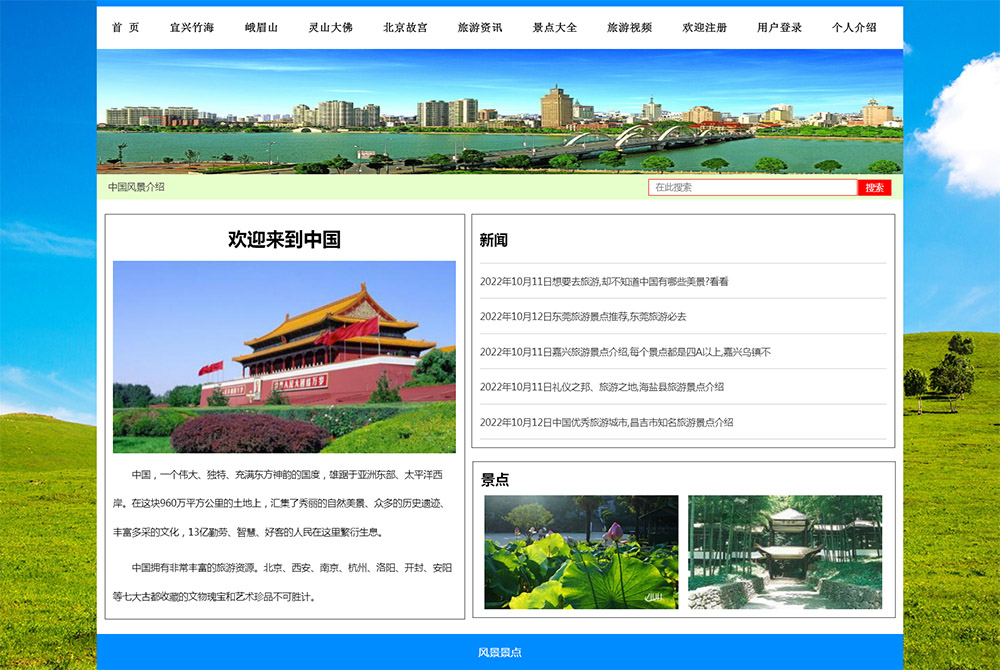Click the 新闻 section heading

(494, 240)
